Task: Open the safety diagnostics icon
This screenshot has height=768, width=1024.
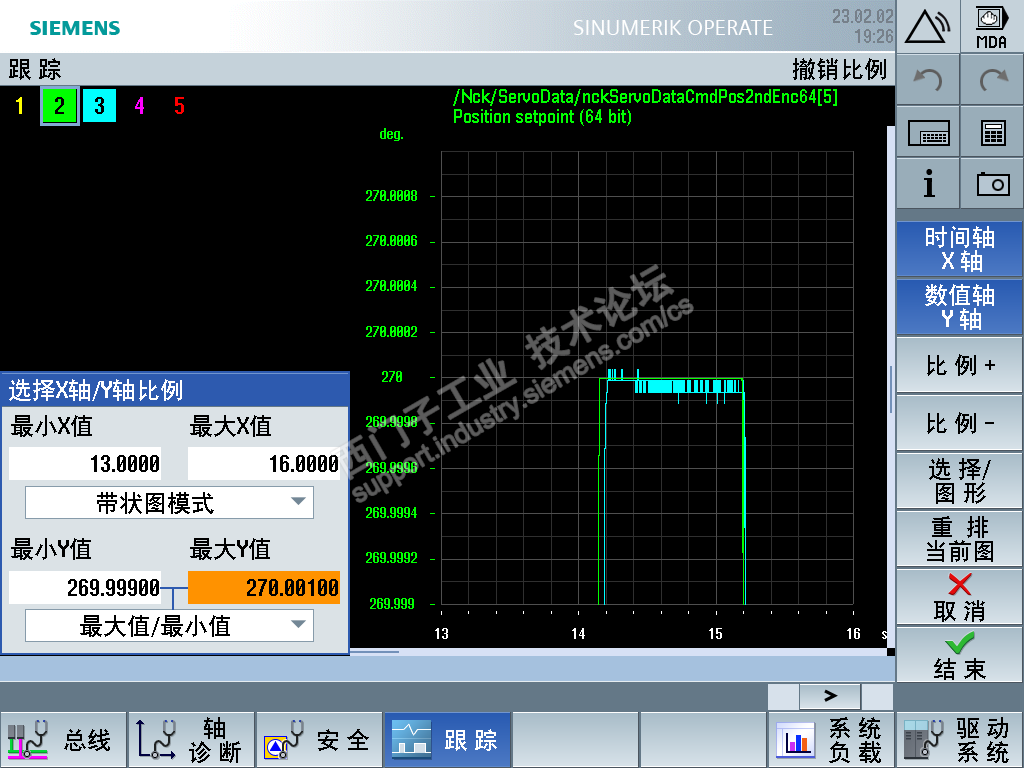Action: pyautogui.click(x=284, y=740)
